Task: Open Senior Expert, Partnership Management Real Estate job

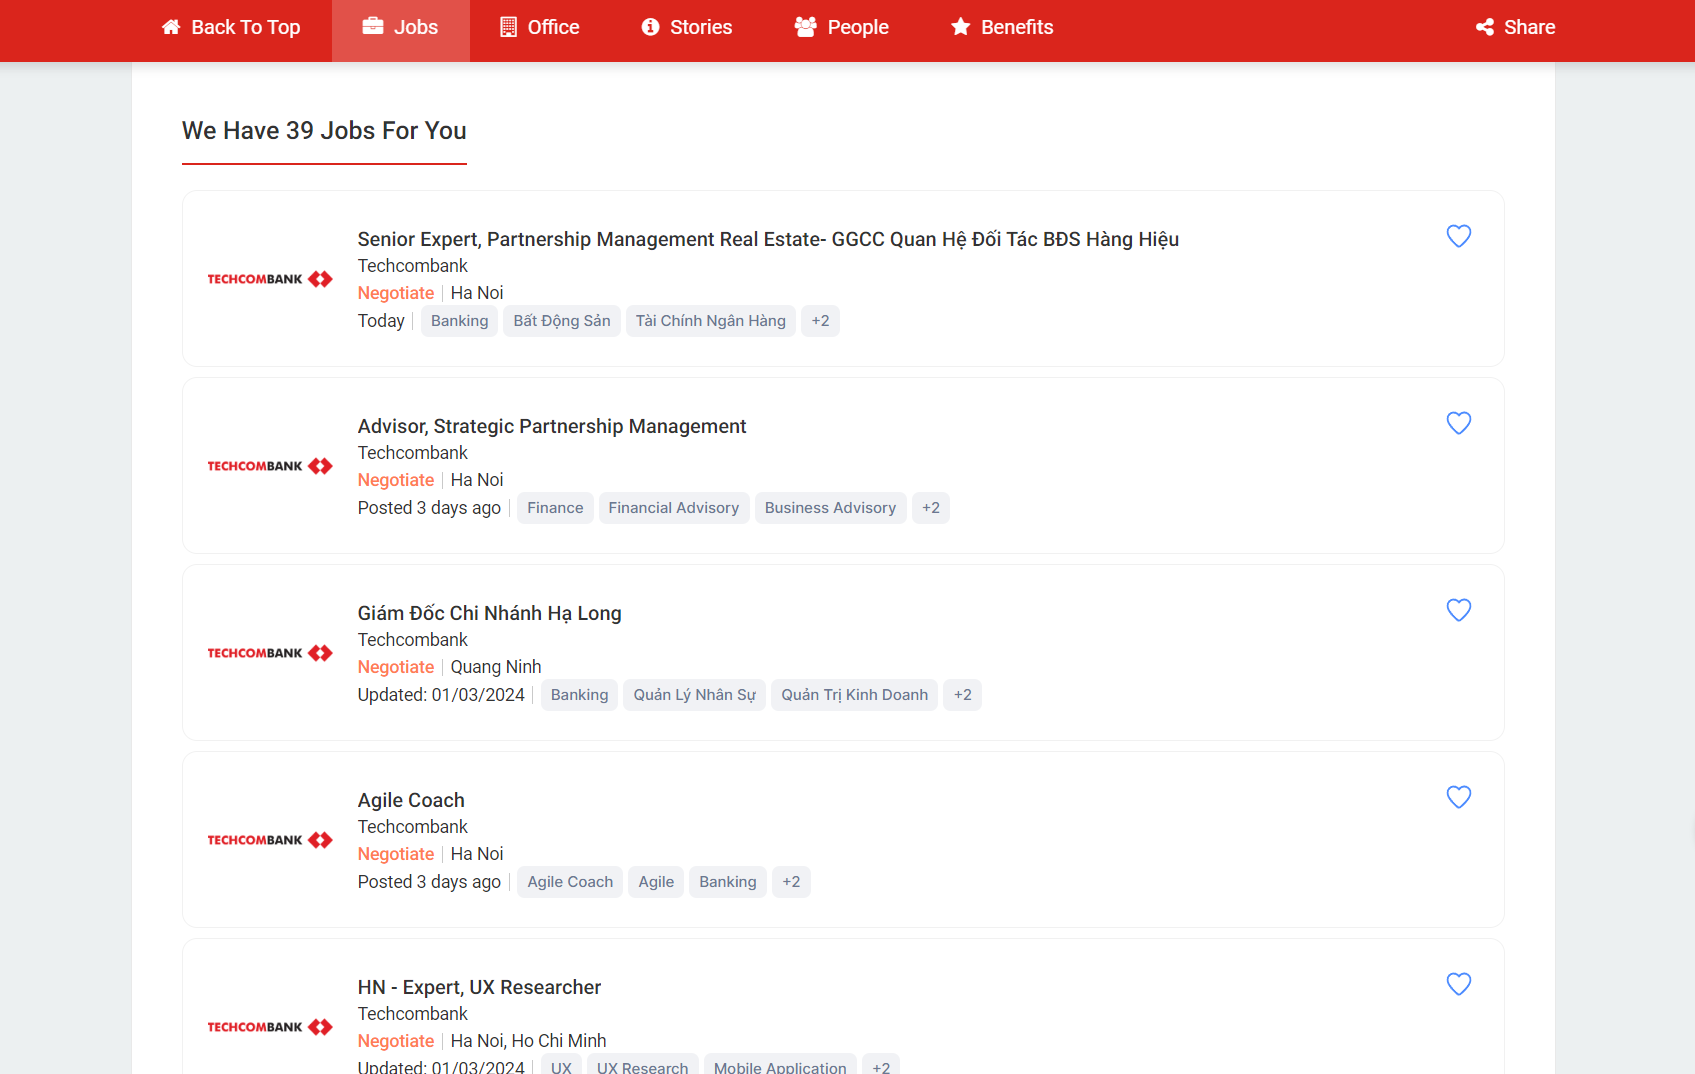Action: click(x=768, y=239)
